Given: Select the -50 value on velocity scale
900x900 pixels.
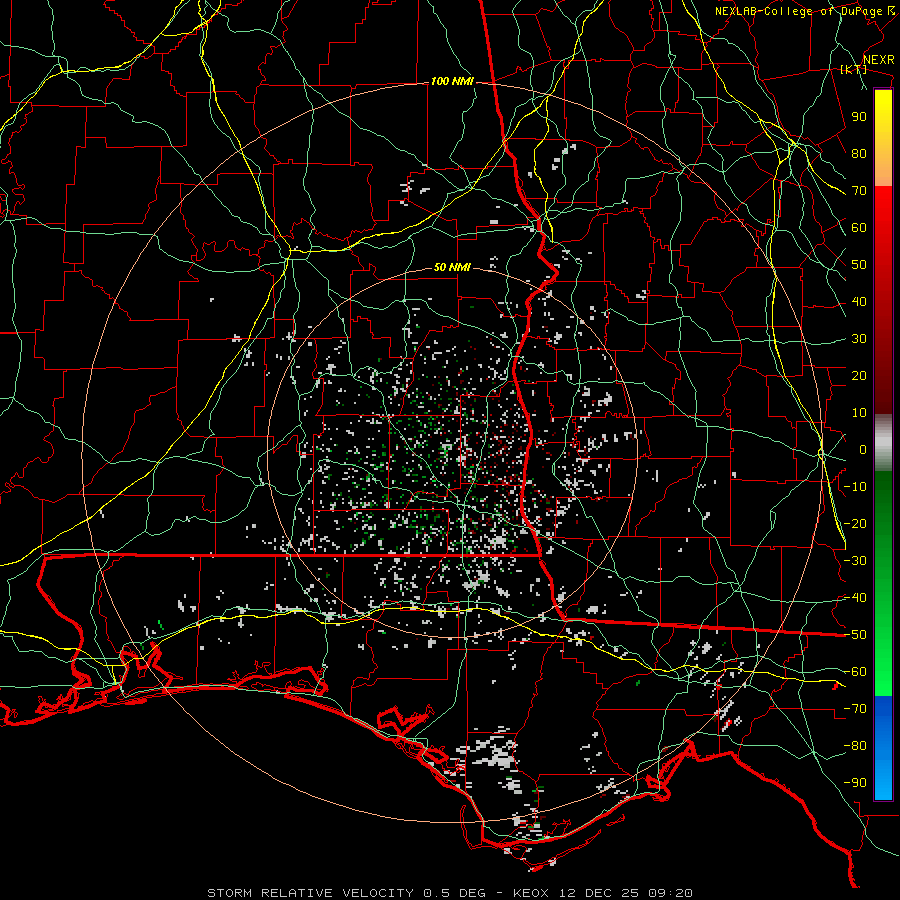Looking at the screenshot, I should pos(855,635).
